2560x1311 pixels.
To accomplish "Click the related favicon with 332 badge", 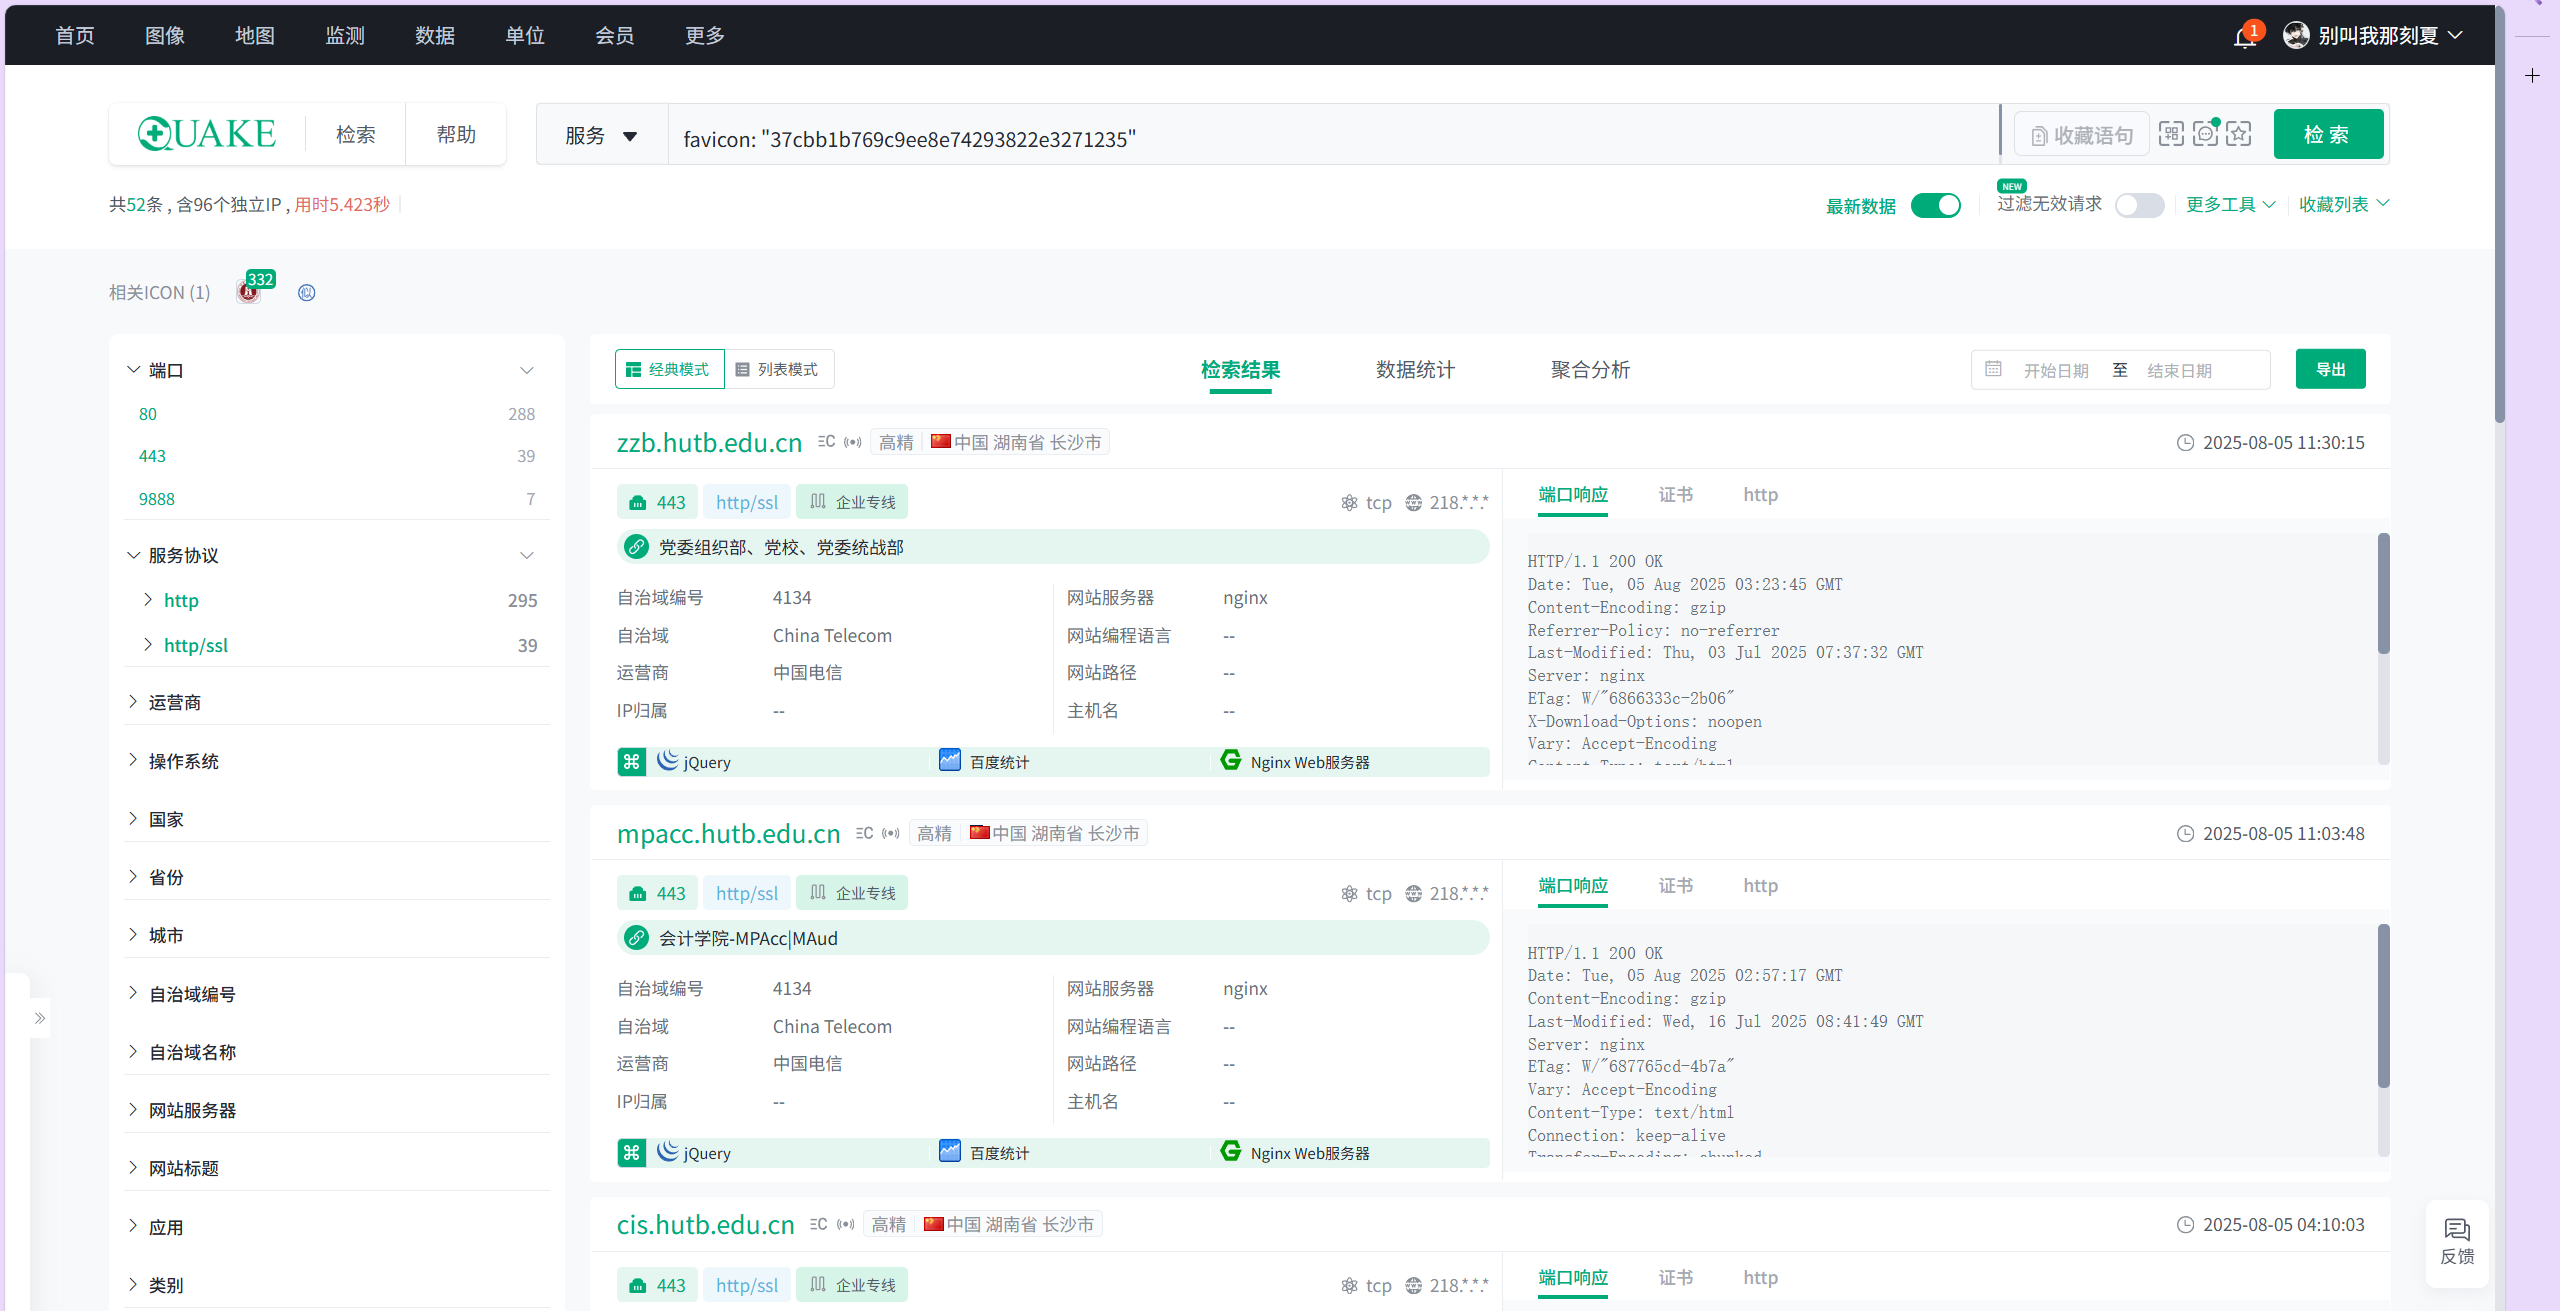I will point(248,292).
